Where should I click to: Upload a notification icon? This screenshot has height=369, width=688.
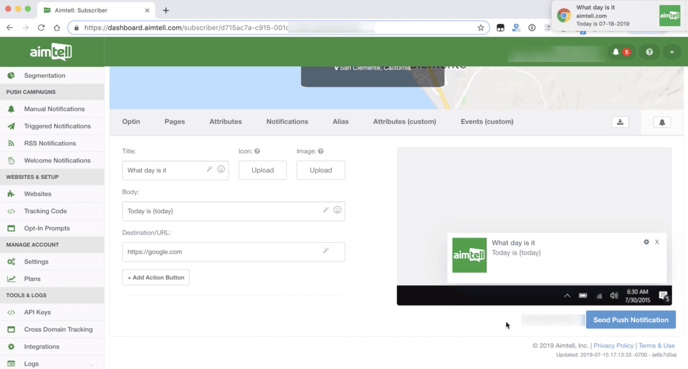pyautogui.click(x=262, y=170)
